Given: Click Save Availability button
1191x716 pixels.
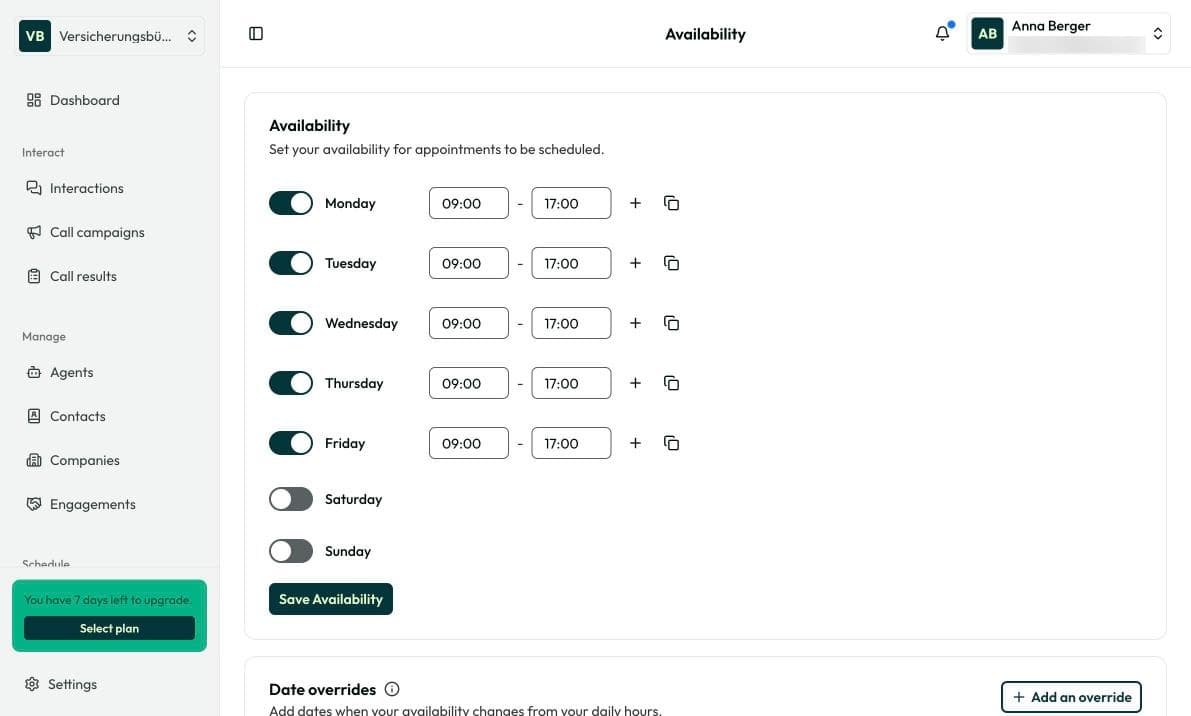Looking at the screenshot, I should (330, 599).
